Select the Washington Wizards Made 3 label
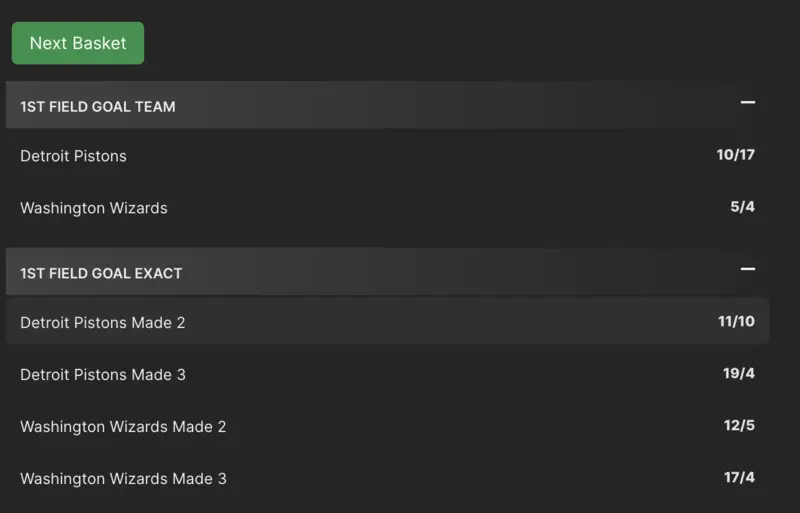Viewport: 800px width, 513px height. tap(123, 479)
